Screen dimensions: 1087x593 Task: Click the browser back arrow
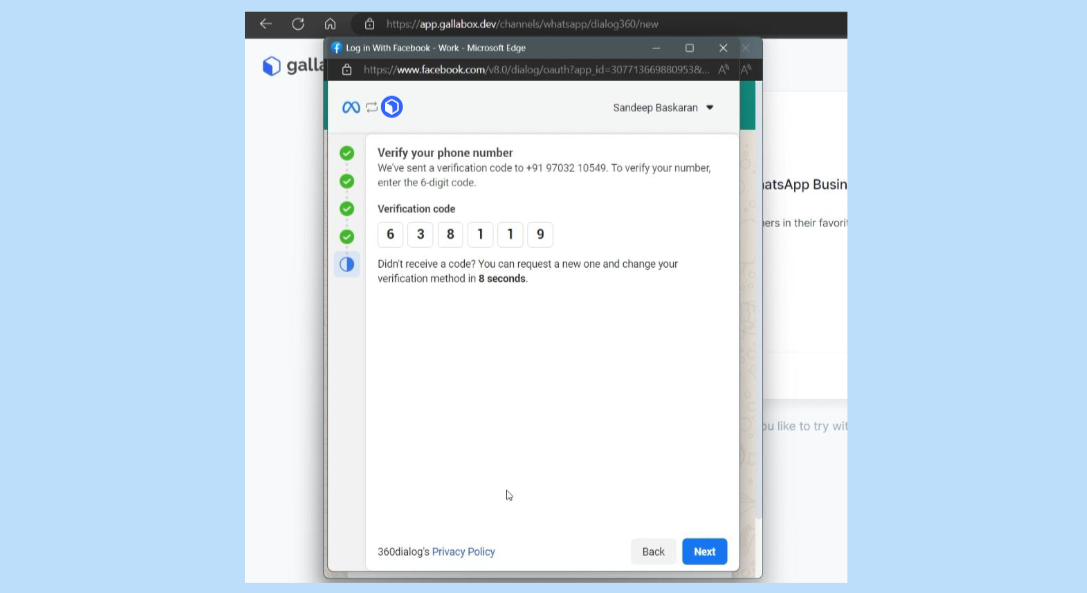coord(265,24)
